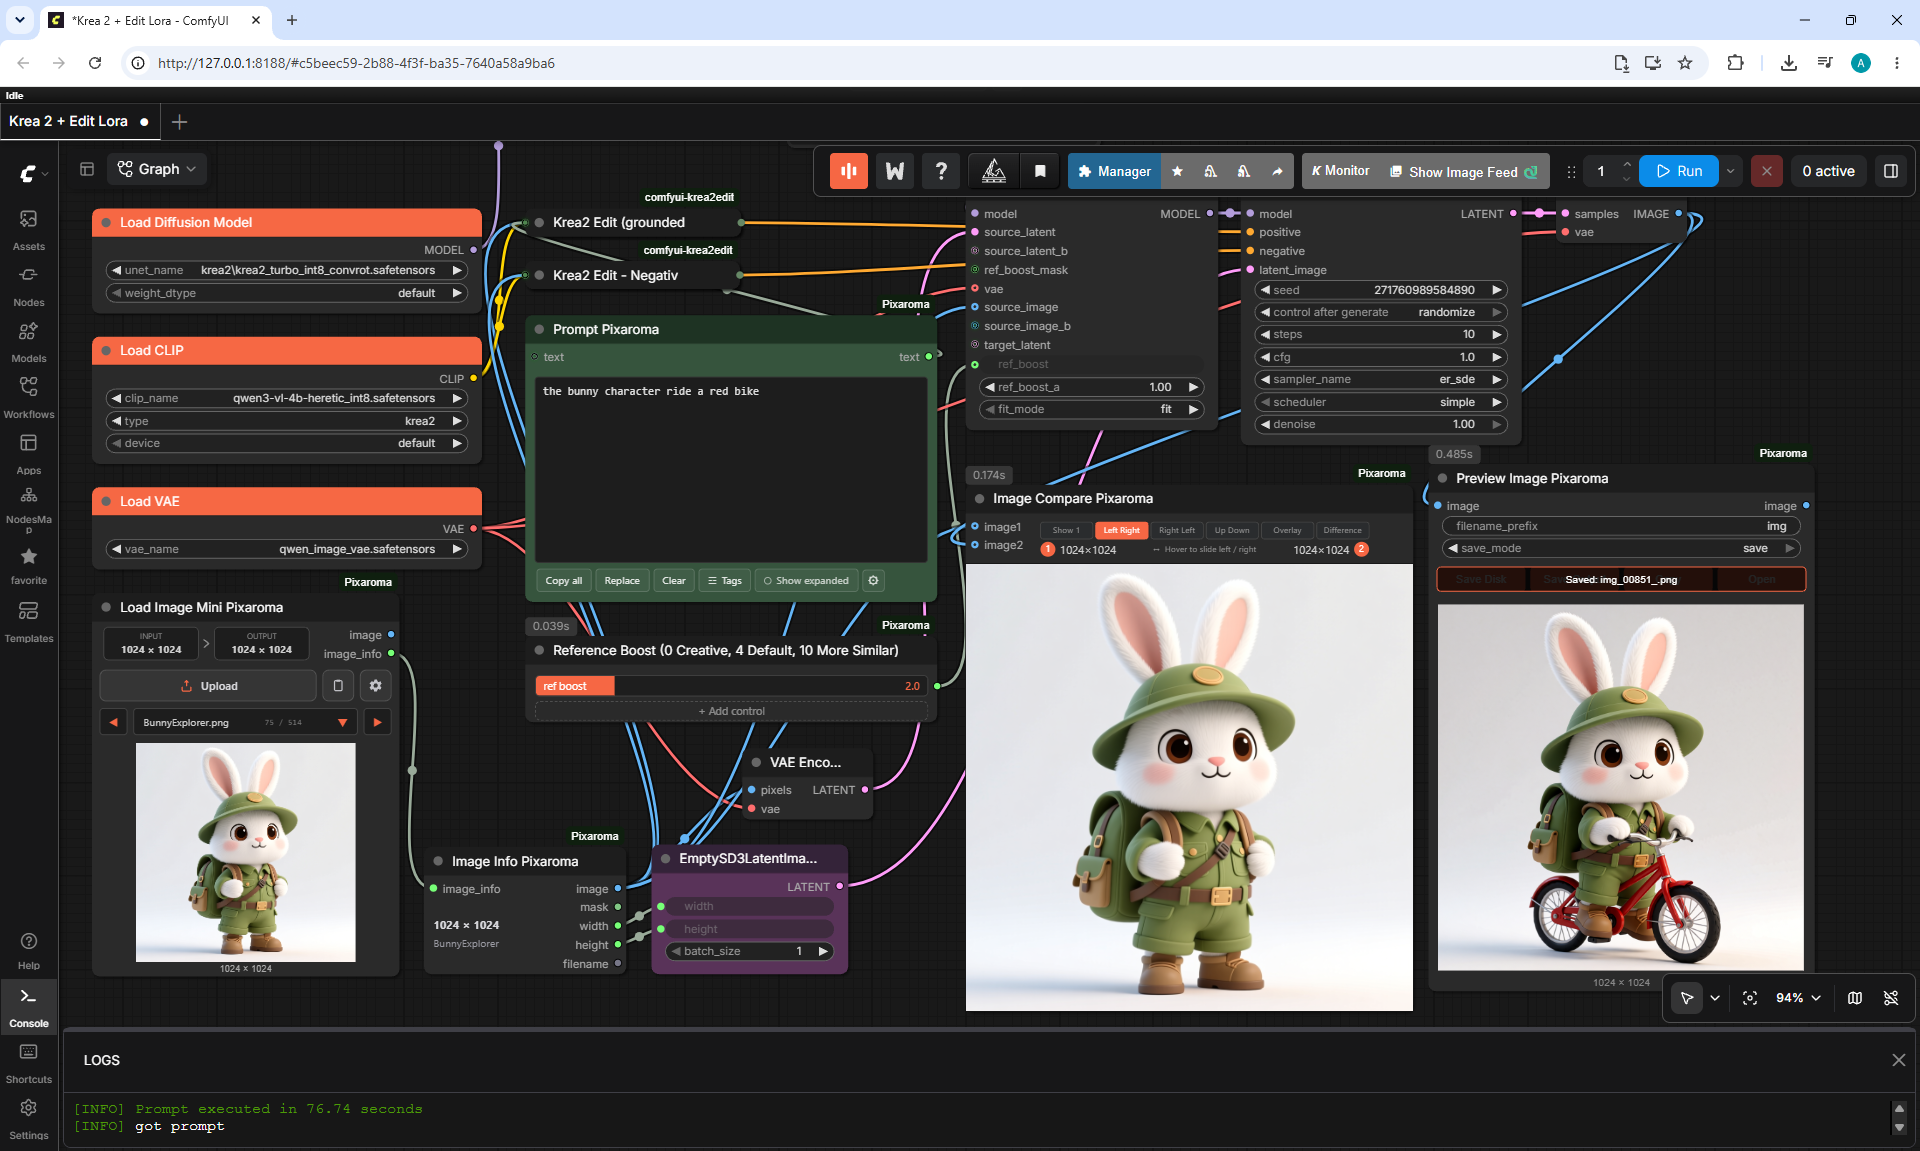Click Replace in Prompt Pixaroma
The height and width of the screenshot is (1151, 1920).
click(621, 581)
